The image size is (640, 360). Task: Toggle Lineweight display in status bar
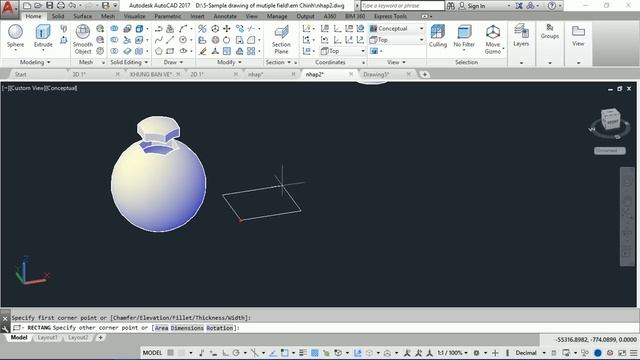pyautogui.click(x=303, y=353)
